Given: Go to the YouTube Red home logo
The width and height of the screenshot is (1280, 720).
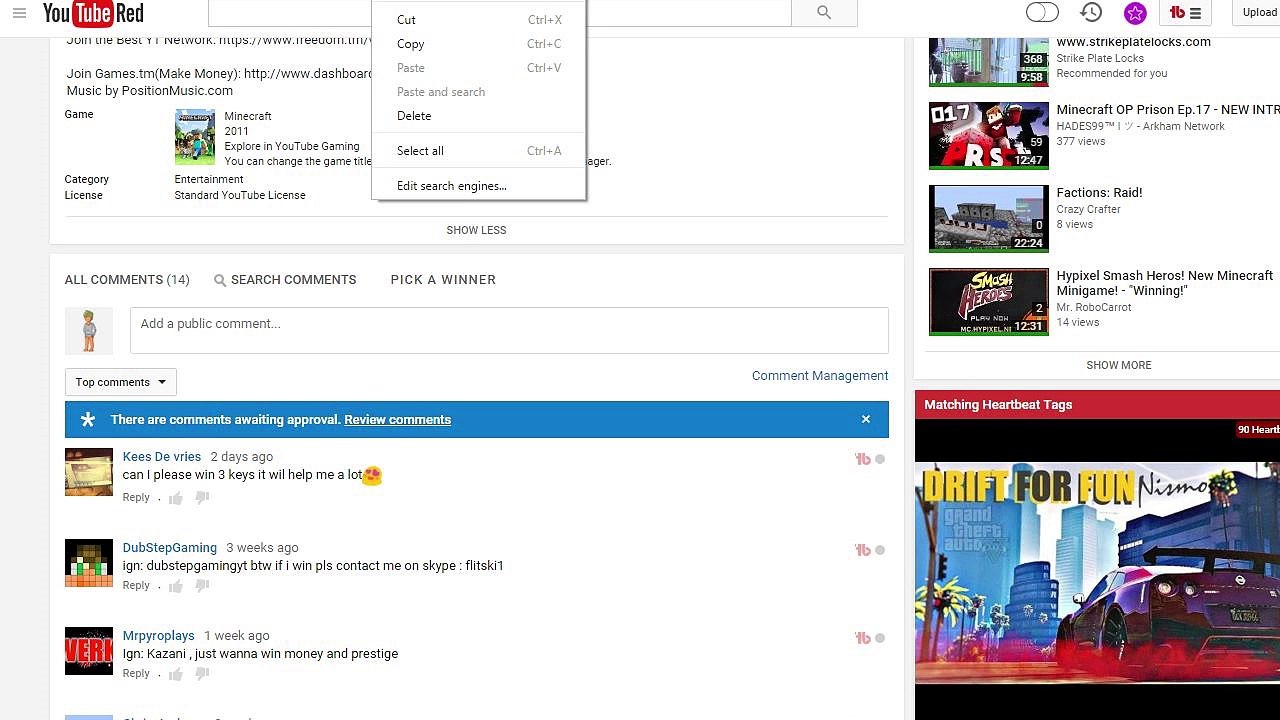Looking at the screenshot, I should [x=93, y=13].
